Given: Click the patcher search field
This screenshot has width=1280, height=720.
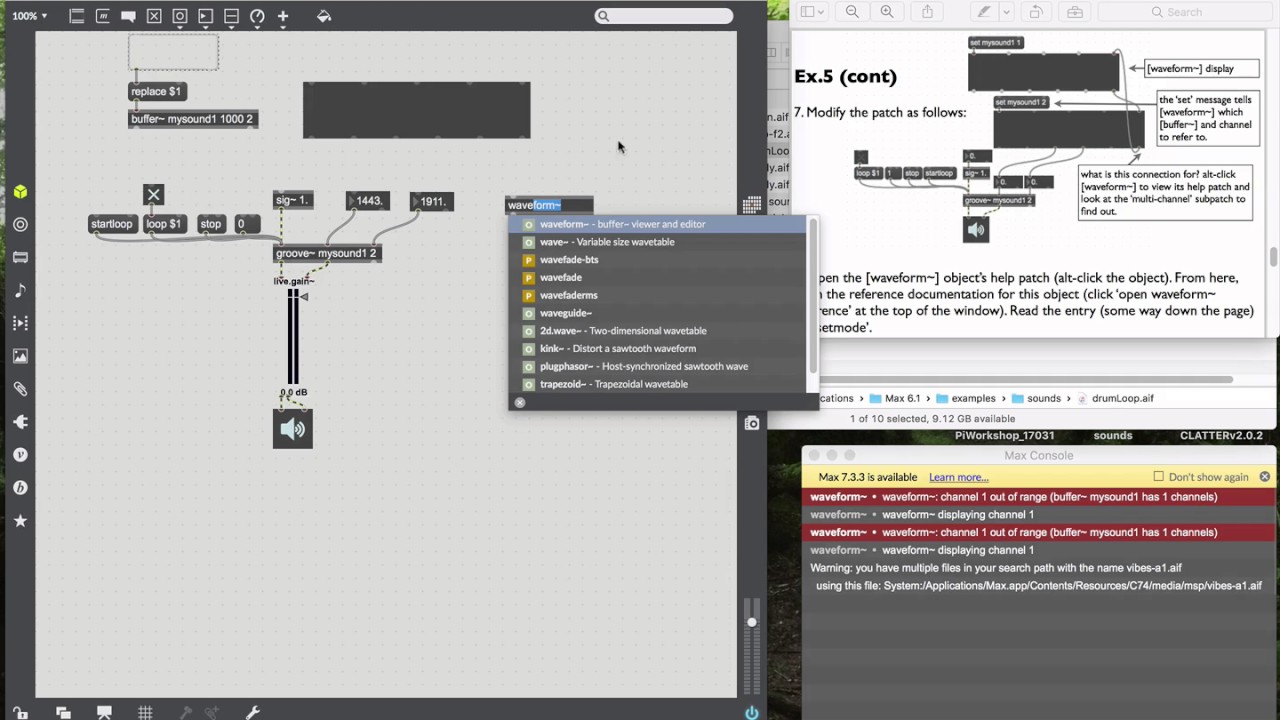Looking at the screenshot, I should tap(664, 16).
